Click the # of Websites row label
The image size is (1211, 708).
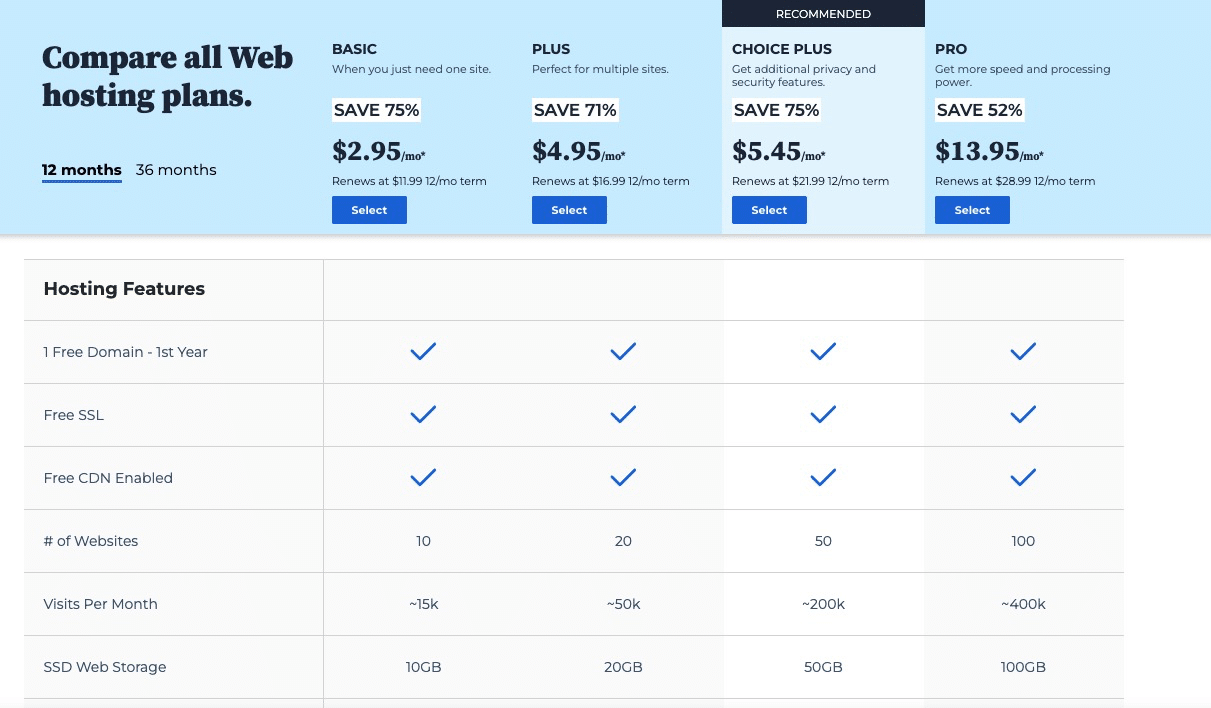pyautogui.click(x=91, y=541)
